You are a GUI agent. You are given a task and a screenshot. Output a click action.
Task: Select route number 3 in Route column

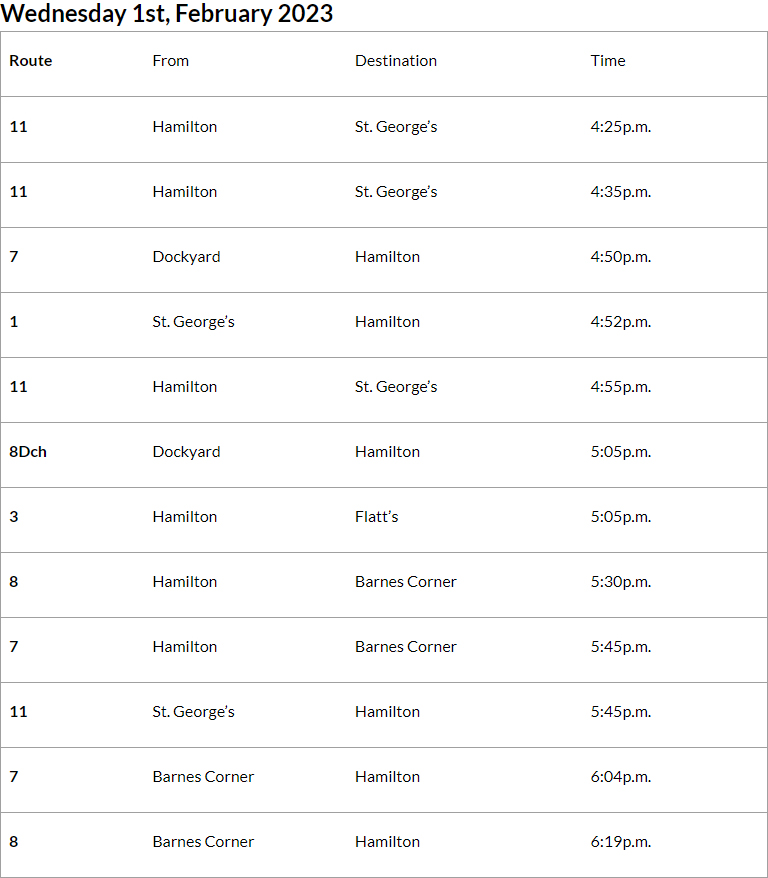click(14, 517)
